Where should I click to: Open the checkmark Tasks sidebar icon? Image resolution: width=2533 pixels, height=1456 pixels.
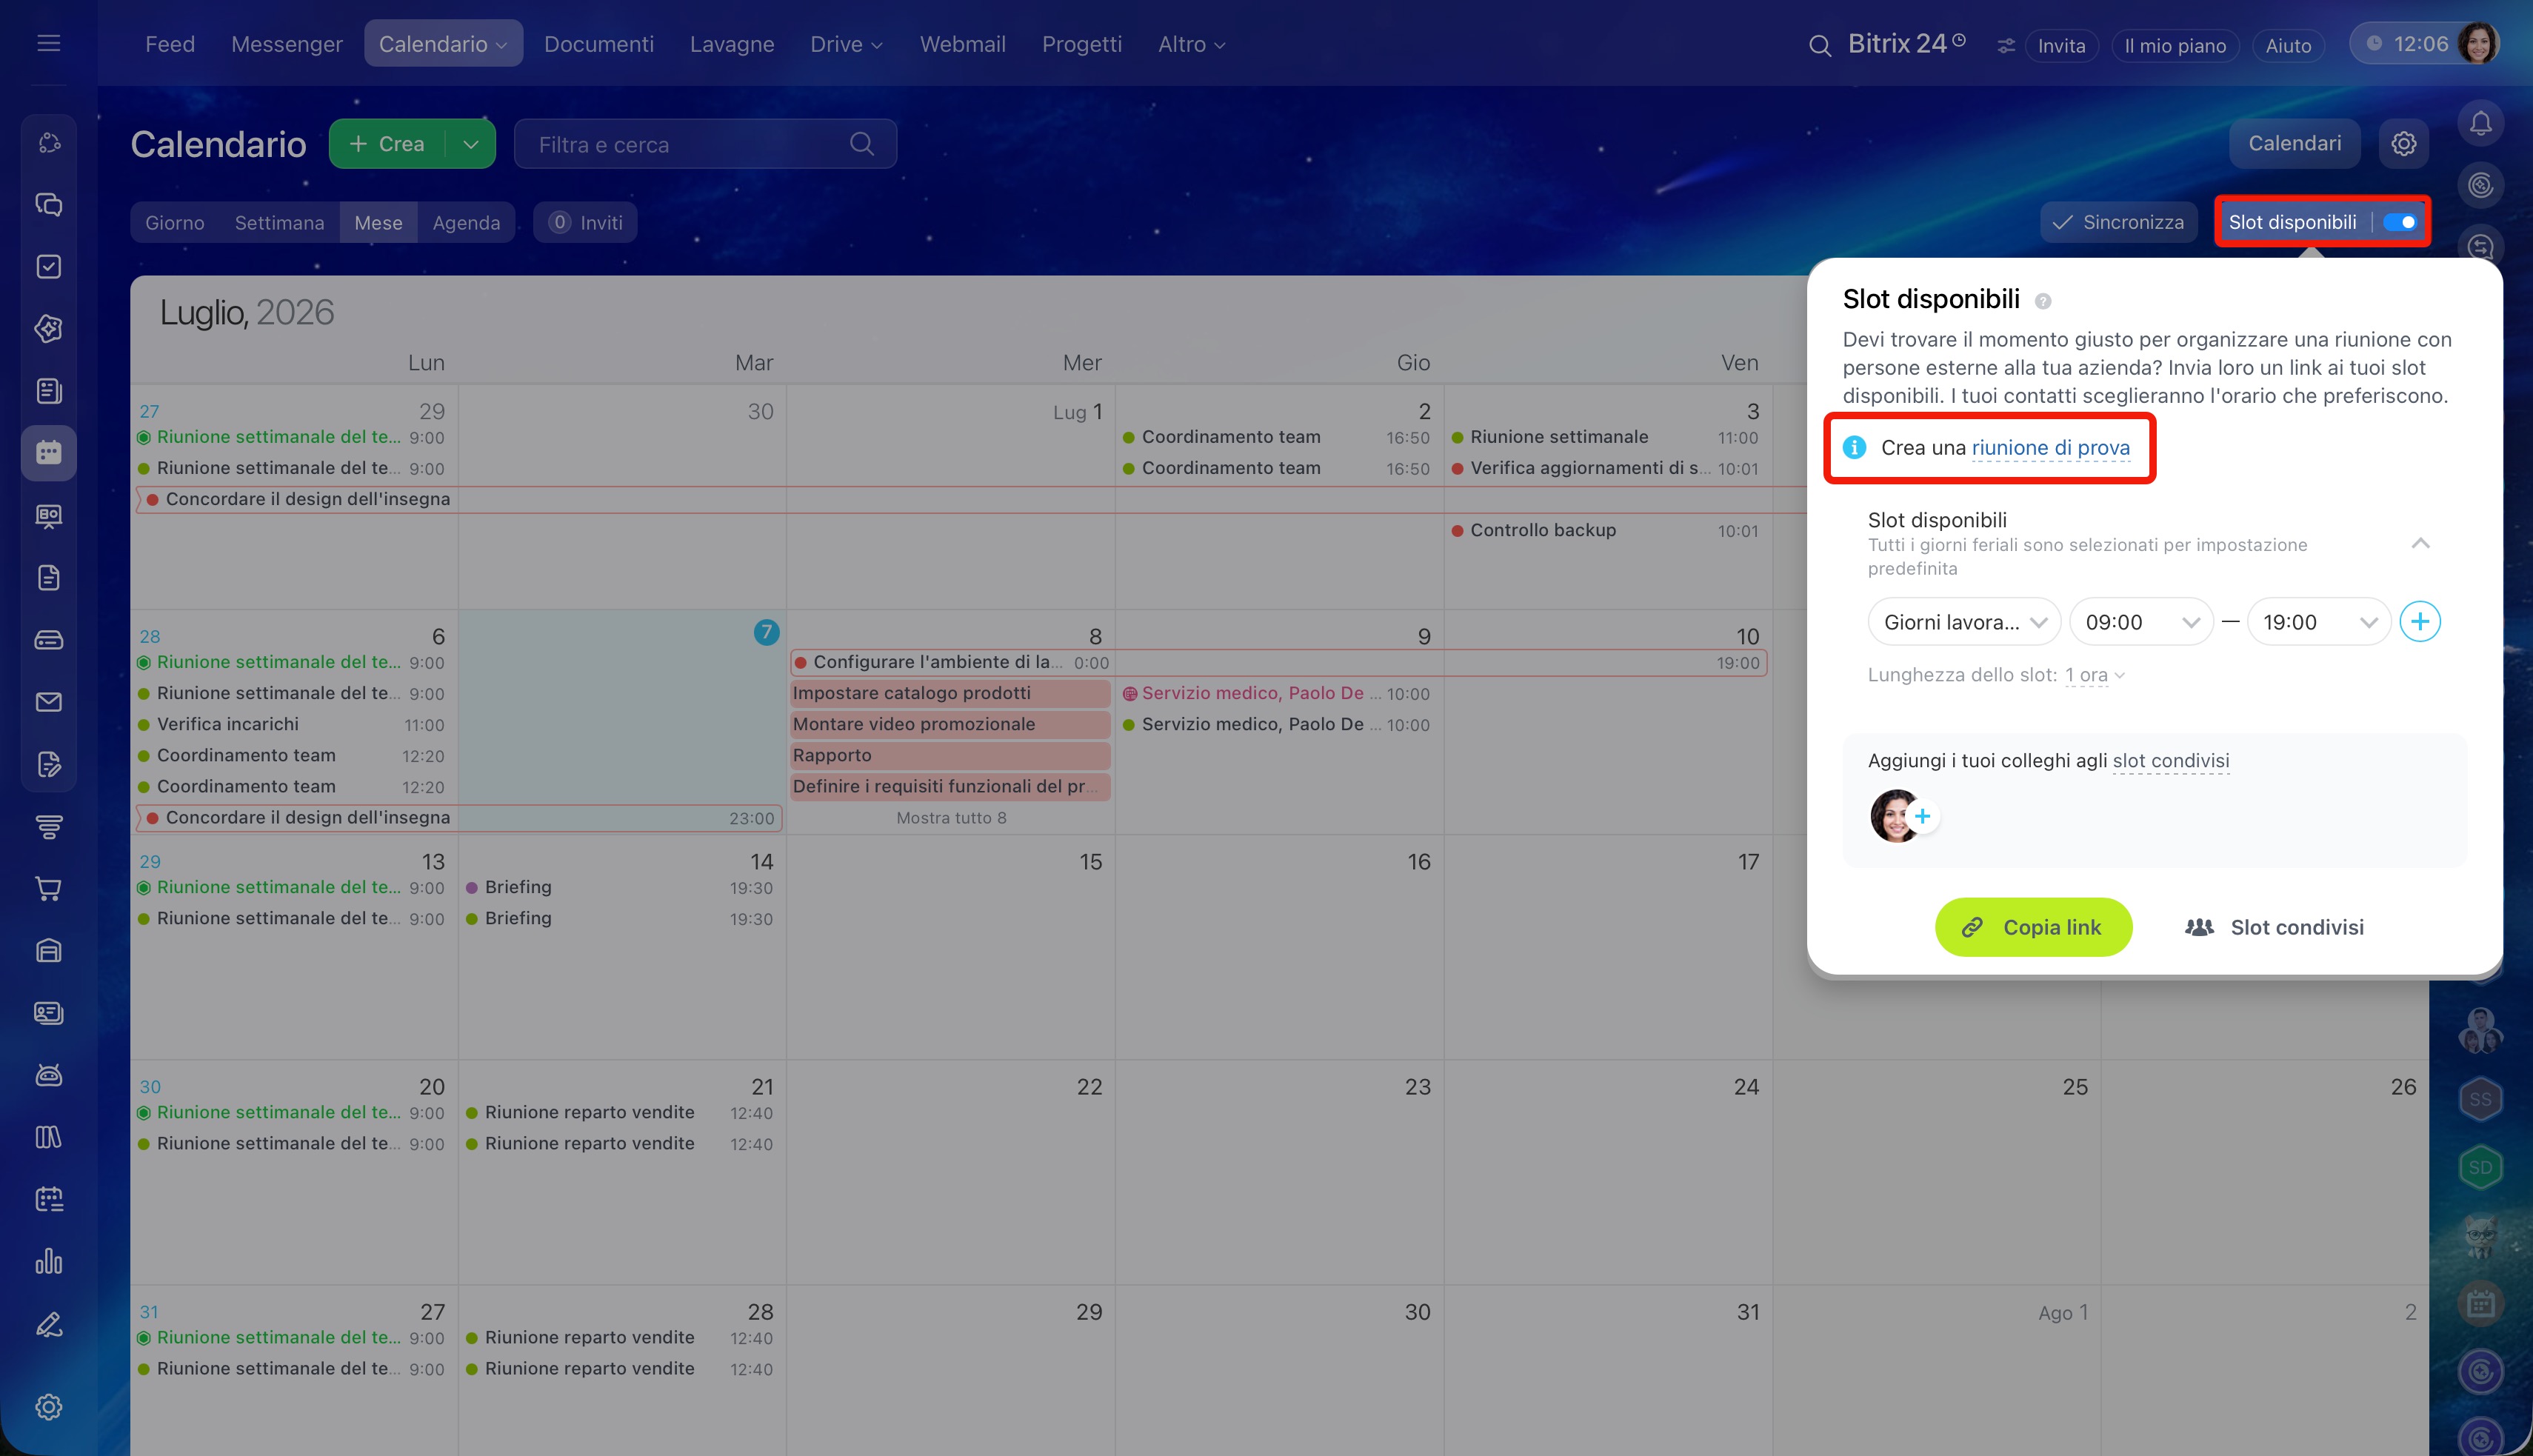[x=48, y=267]
